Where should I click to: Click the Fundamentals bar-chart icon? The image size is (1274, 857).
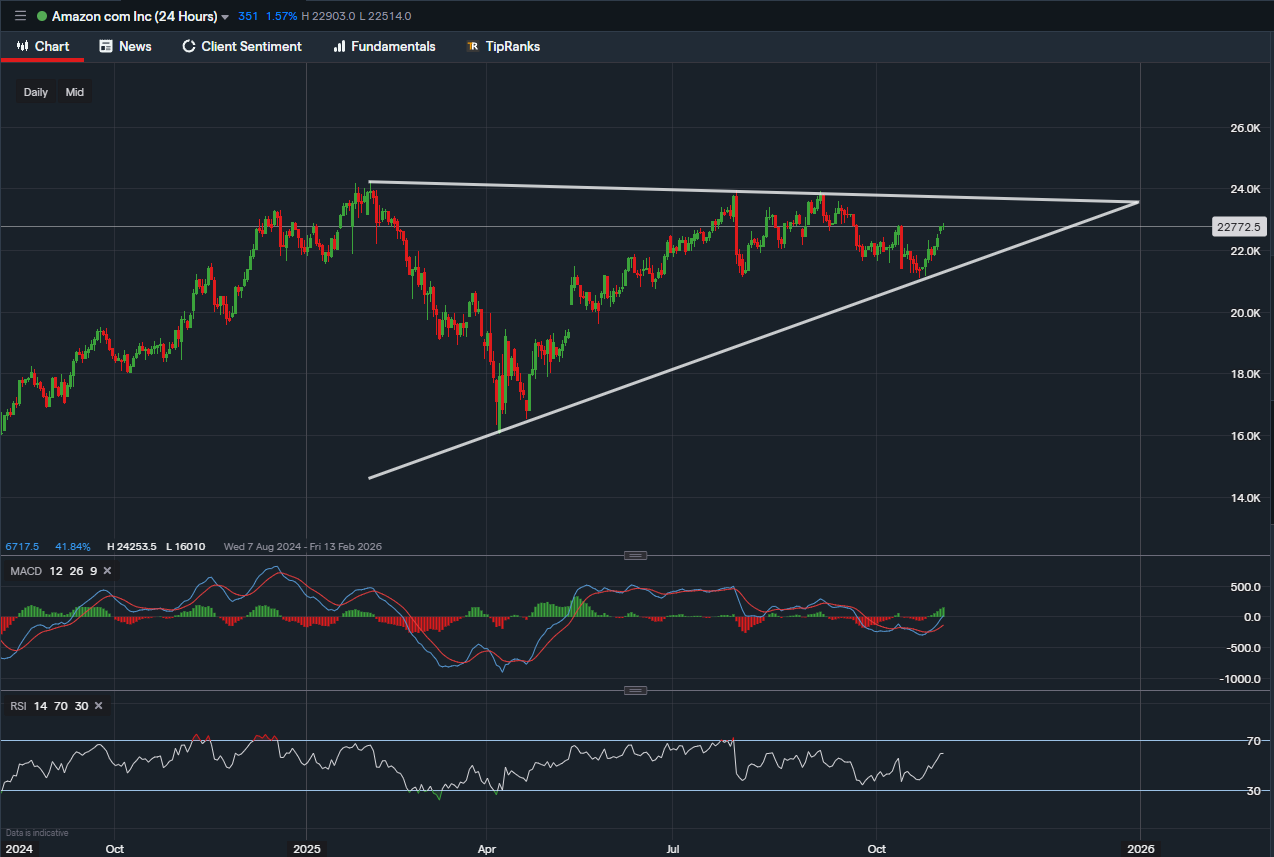tap(339, 46)
